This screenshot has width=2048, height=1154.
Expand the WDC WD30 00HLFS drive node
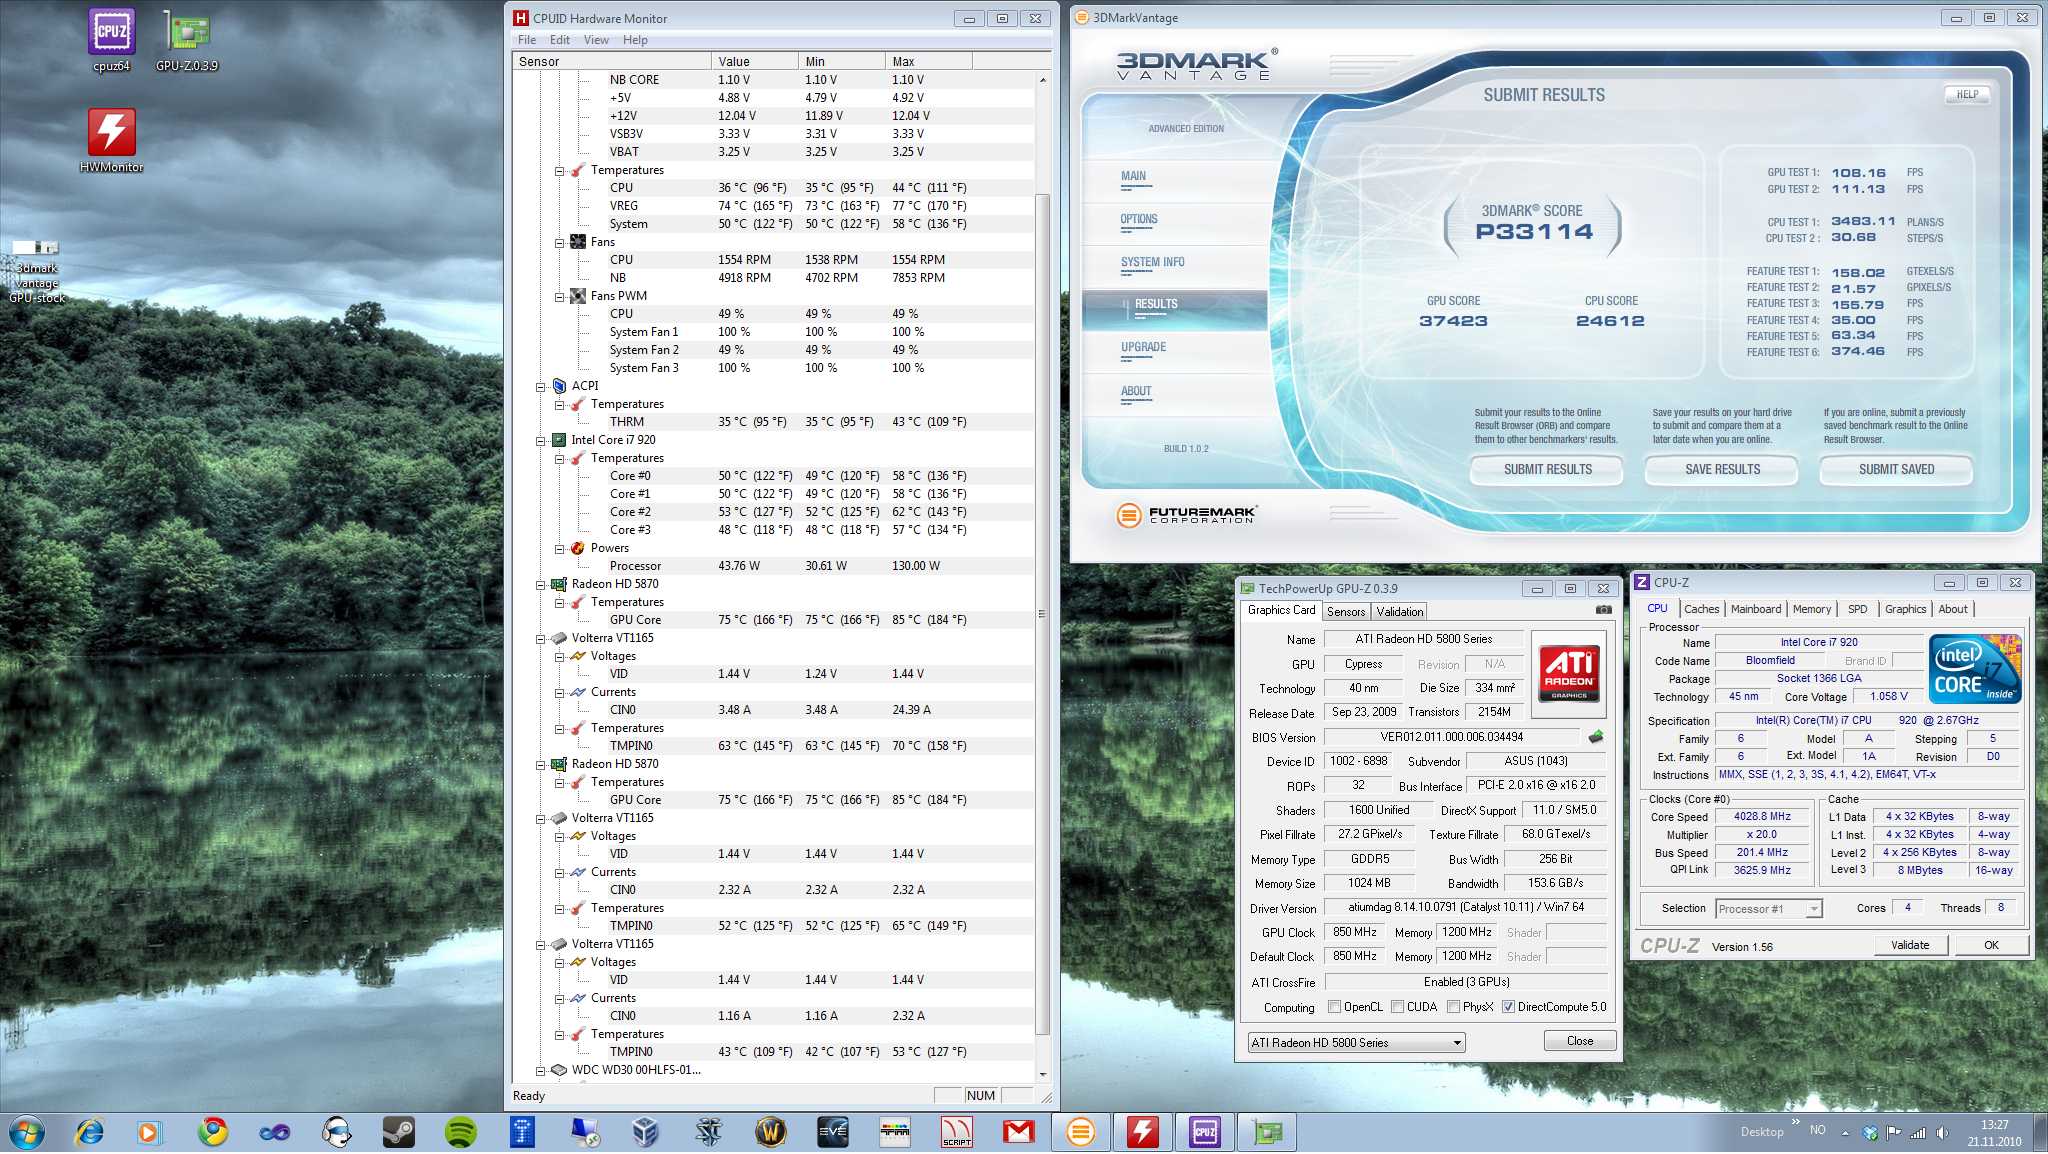tap(541, 1070)
